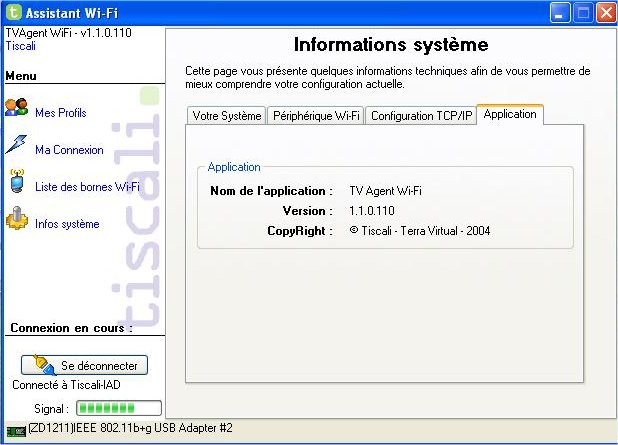This screenshot has height=445, width=618.
Task: Click the USB Adapter #2 status bar text
Action: point(130,428)
